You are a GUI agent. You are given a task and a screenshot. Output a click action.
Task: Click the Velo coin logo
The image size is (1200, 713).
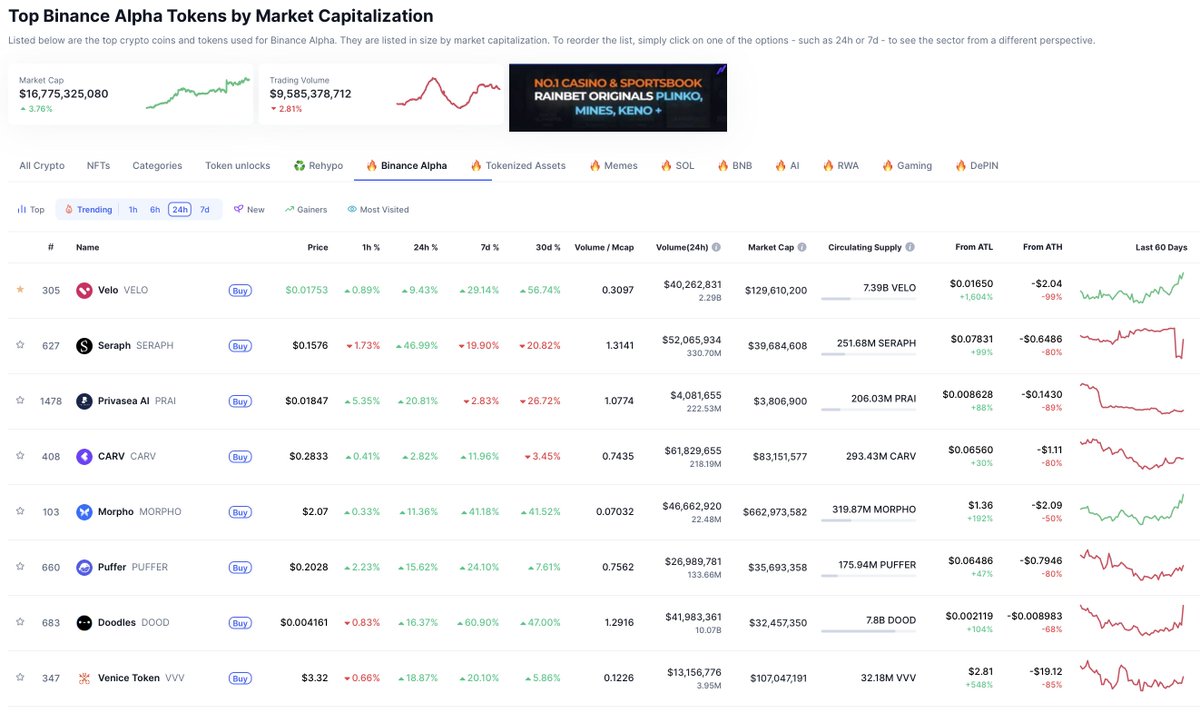pyautogui.click(x=84, y=290)
